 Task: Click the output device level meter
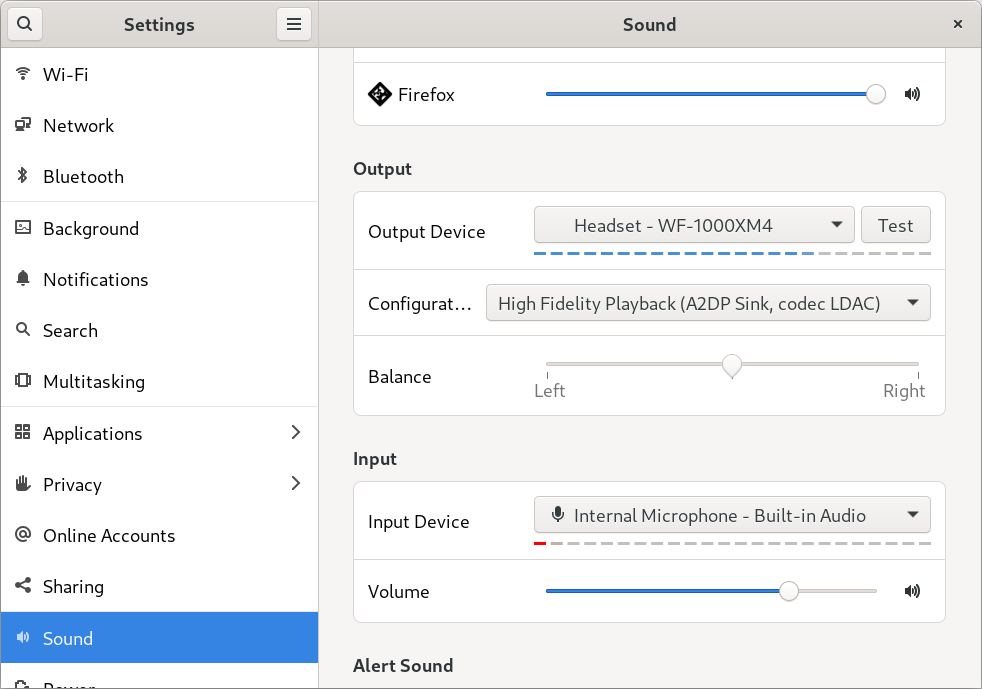coord(732,254)
